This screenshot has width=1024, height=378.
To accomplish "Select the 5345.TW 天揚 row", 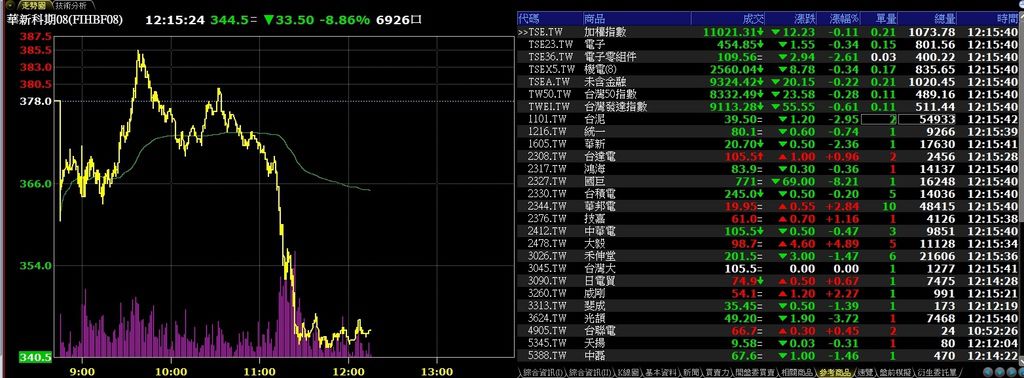I will click(768, 343).
